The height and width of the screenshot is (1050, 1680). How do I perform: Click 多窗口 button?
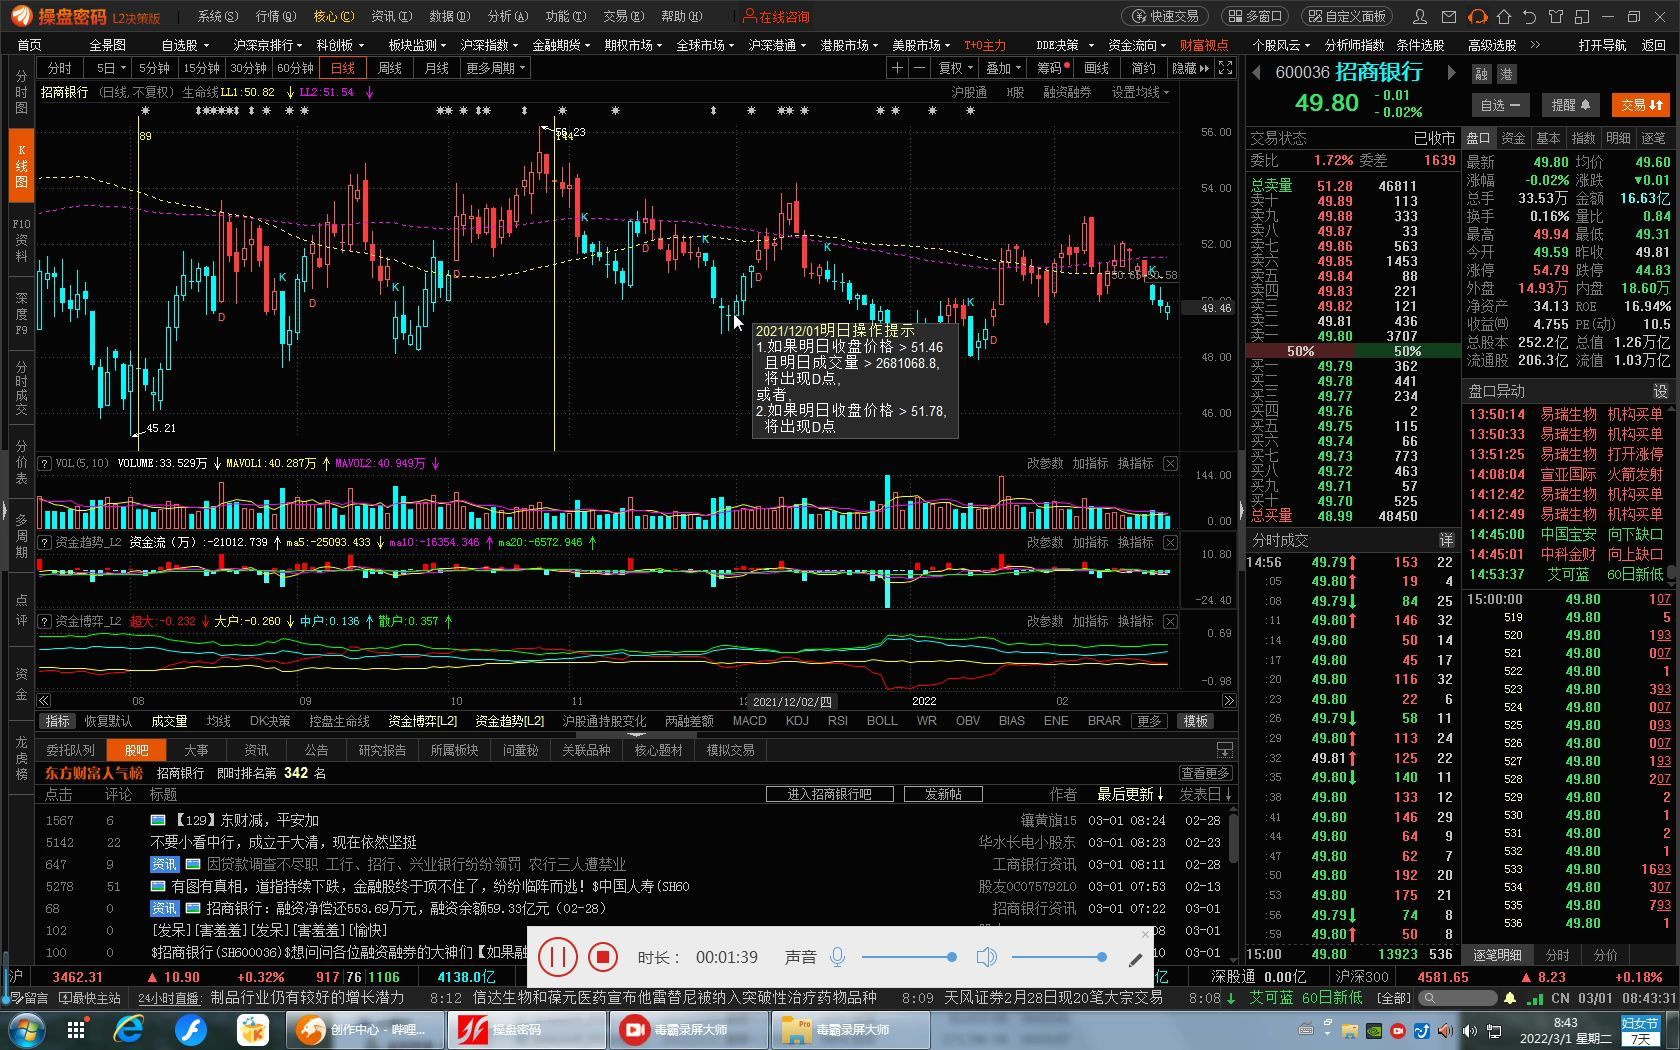[x=1254, y=16]
